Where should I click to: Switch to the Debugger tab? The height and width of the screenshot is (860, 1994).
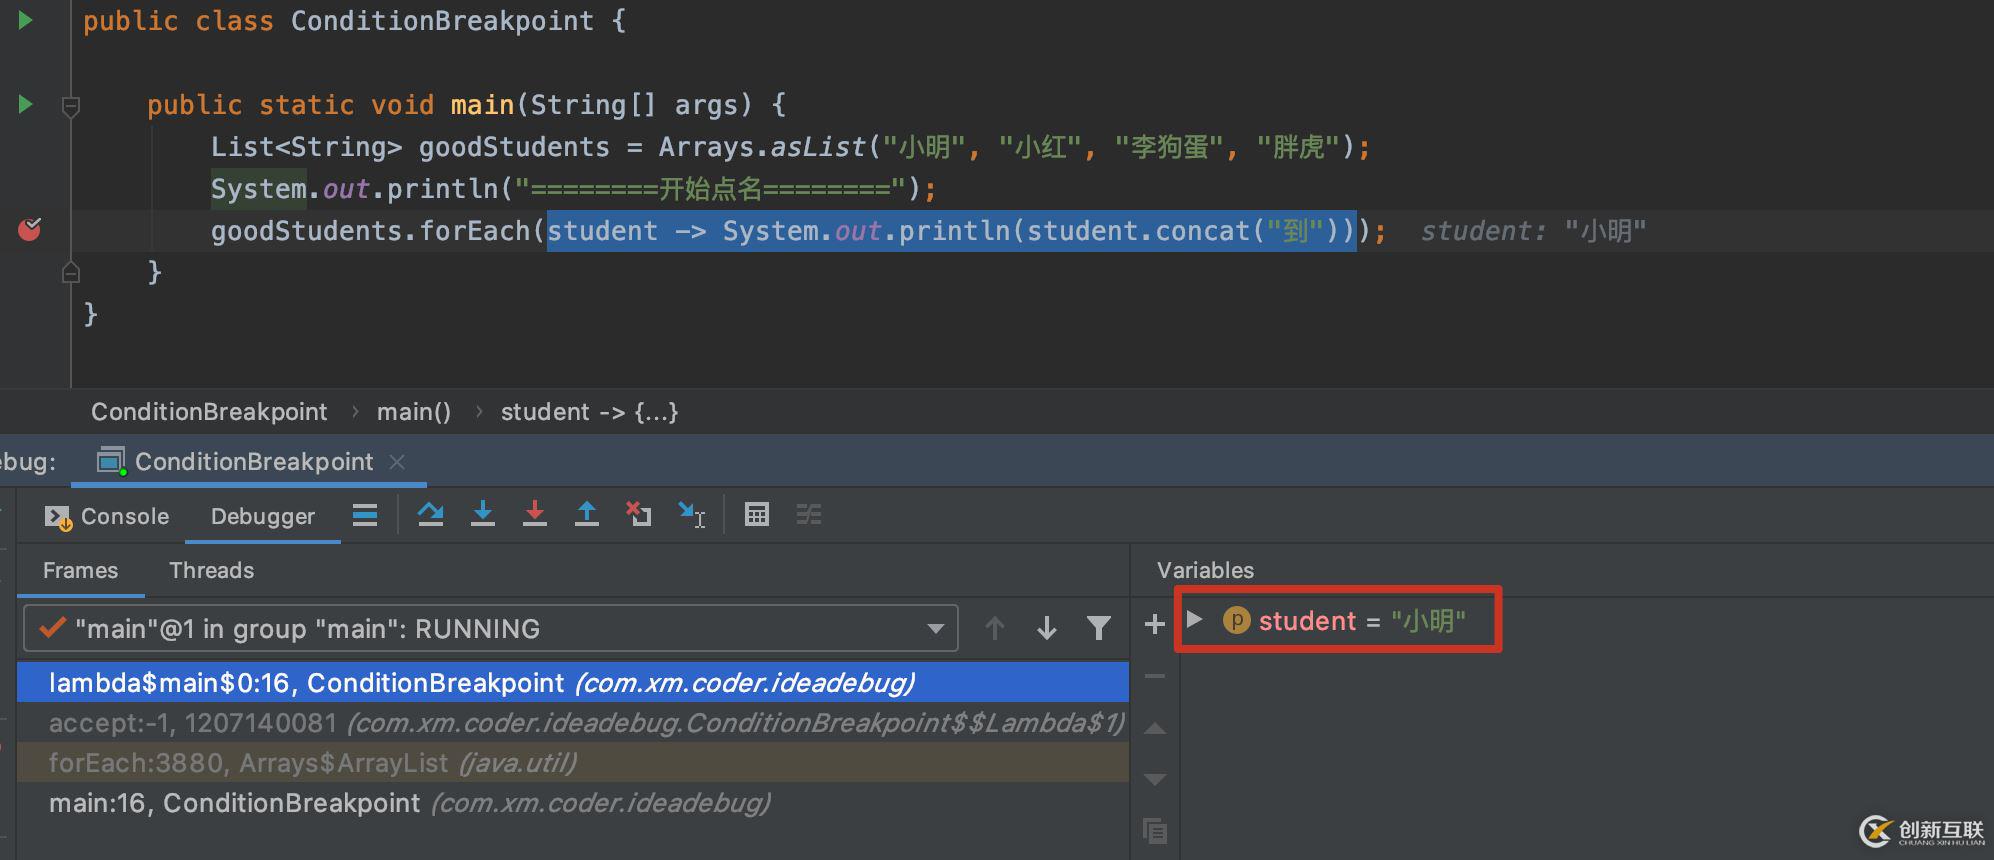(x=263, y=516)
